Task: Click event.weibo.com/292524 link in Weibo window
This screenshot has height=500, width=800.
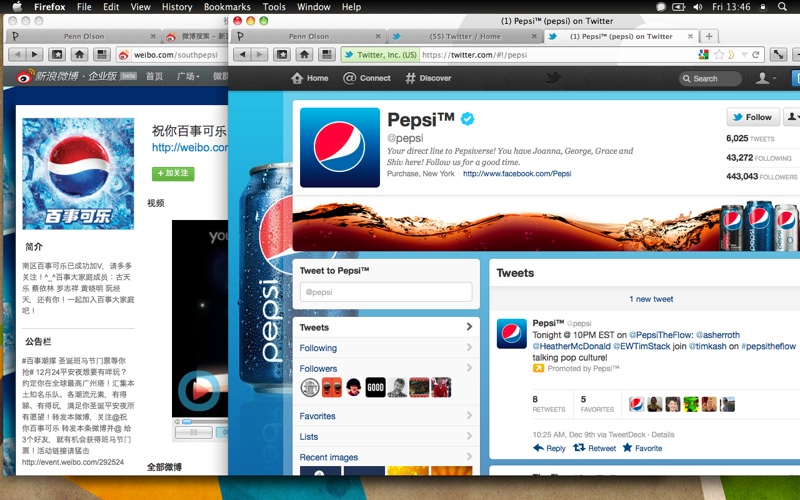Action: click(x=73, y=462)
